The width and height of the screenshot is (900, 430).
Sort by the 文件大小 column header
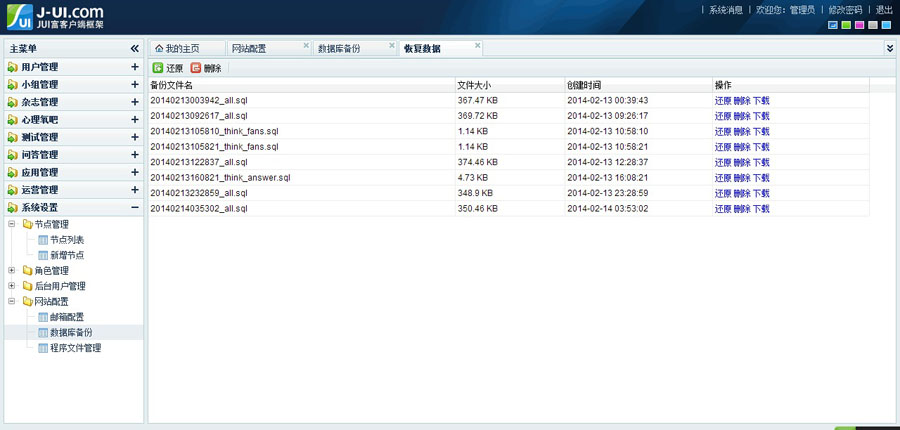click(474, 85)
